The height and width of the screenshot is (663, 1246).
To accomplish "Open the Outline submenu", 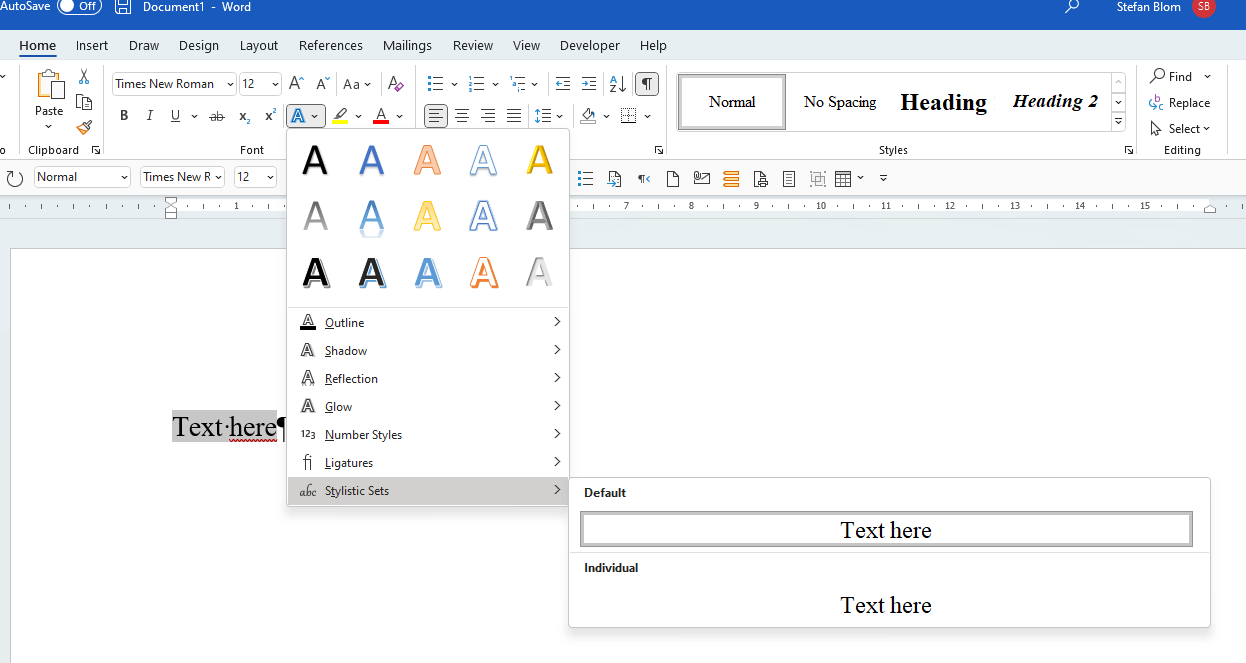I will (428, 322).
